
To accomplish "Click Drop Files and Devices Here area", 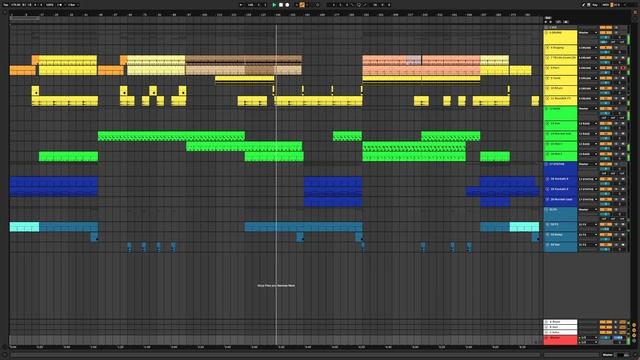I will 276,286.
